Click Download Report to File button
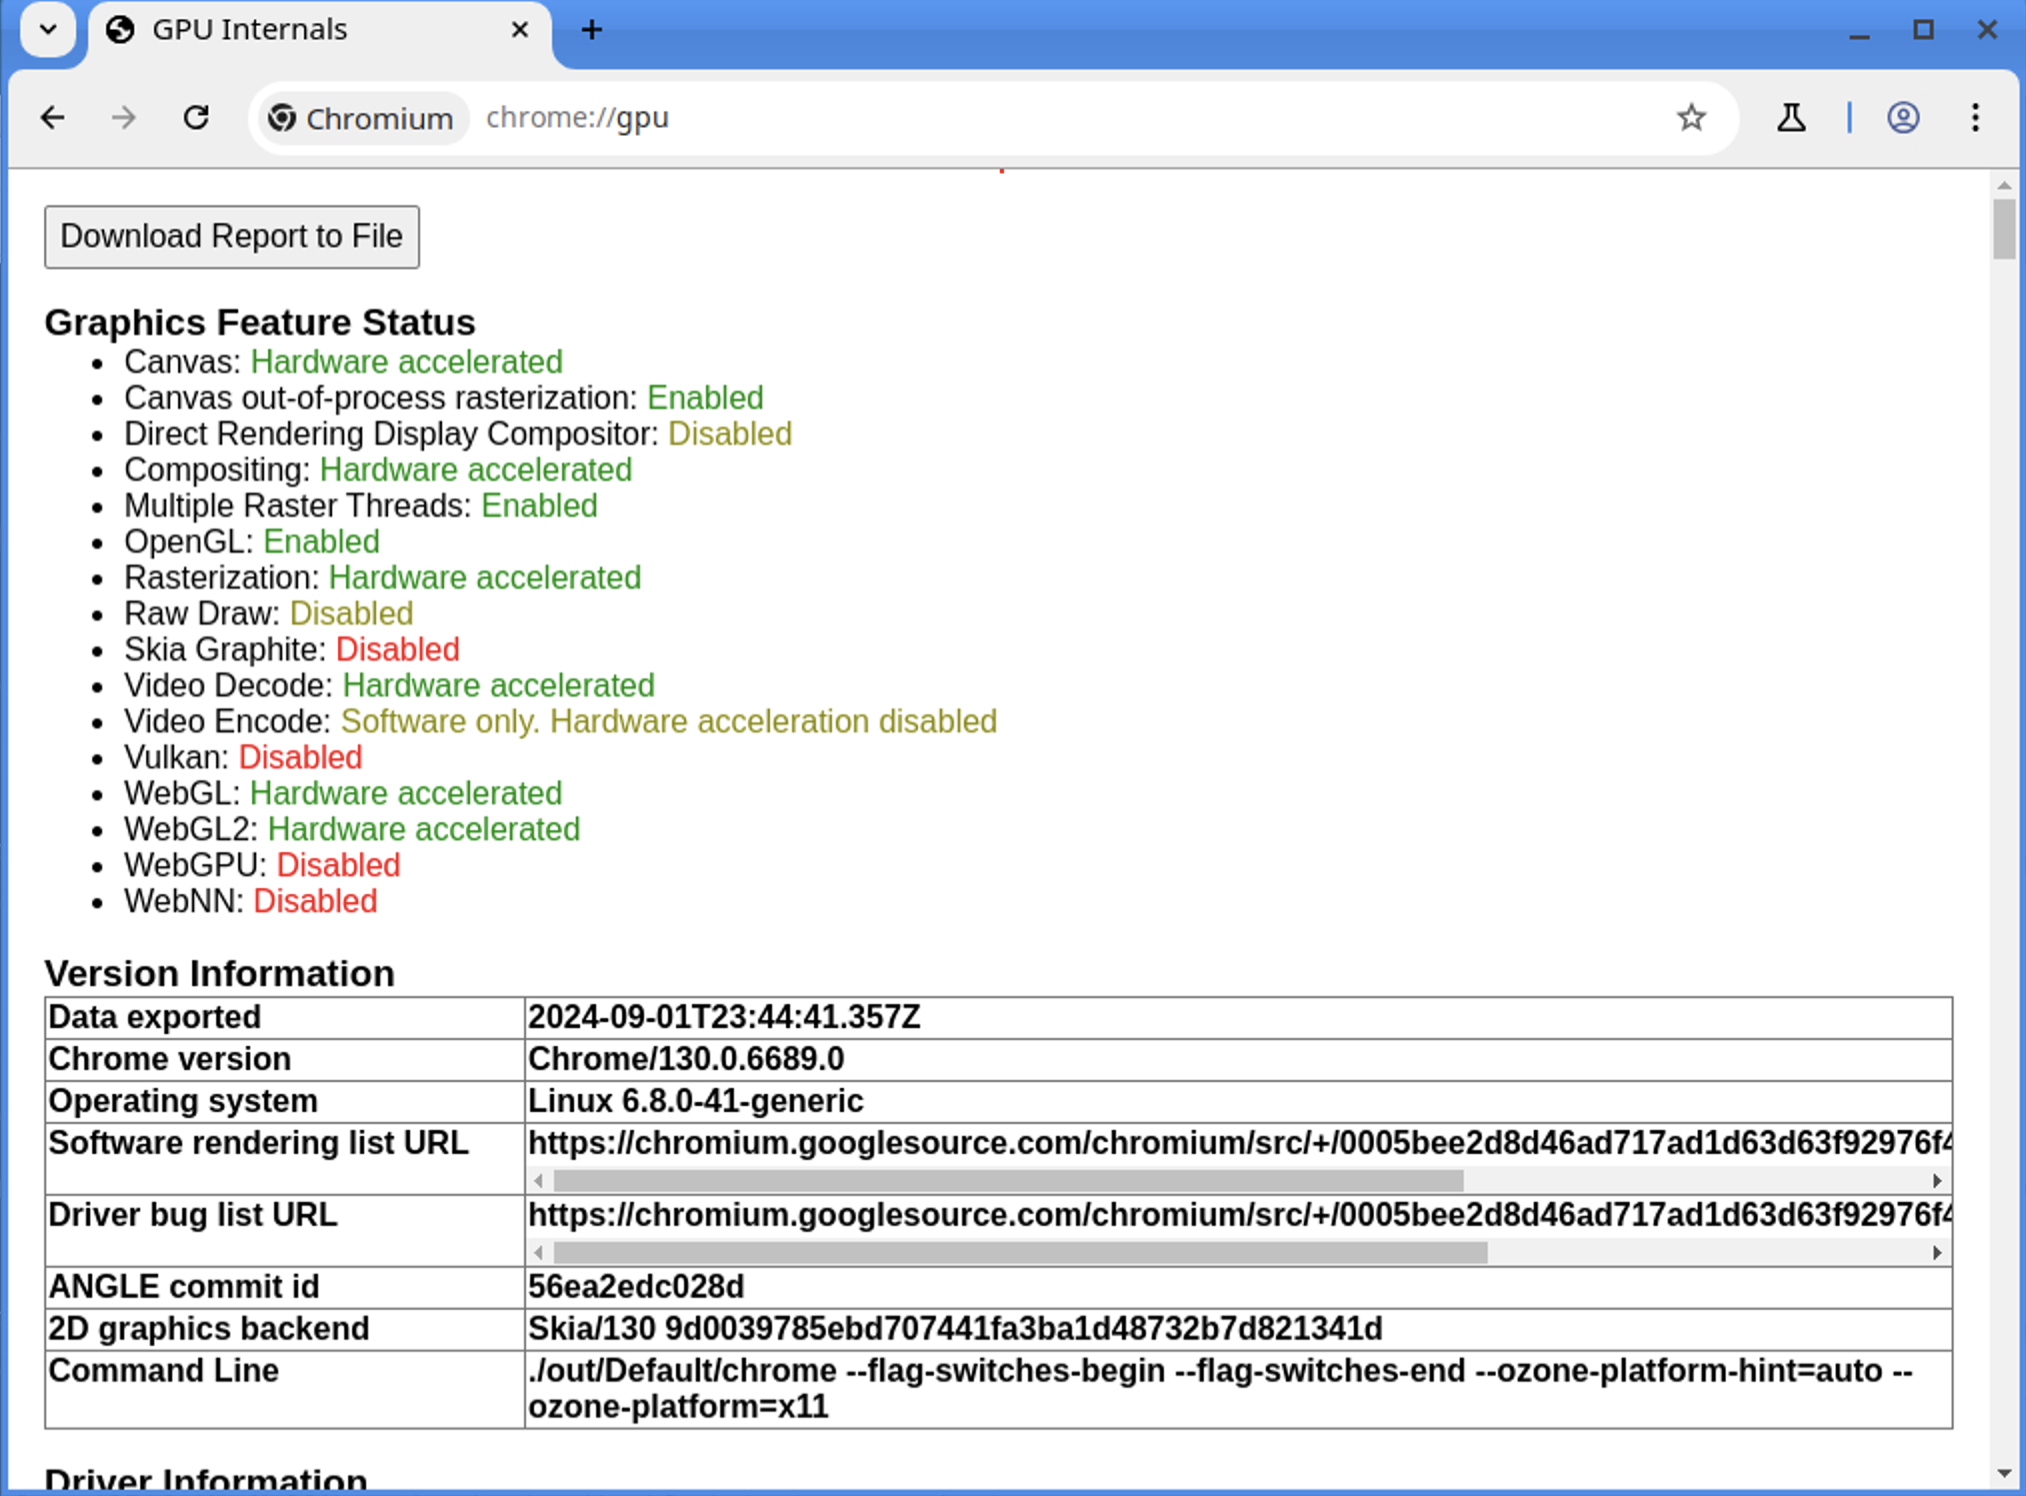This screenshot has width=2026, height=1496. [x=231, y=237]
